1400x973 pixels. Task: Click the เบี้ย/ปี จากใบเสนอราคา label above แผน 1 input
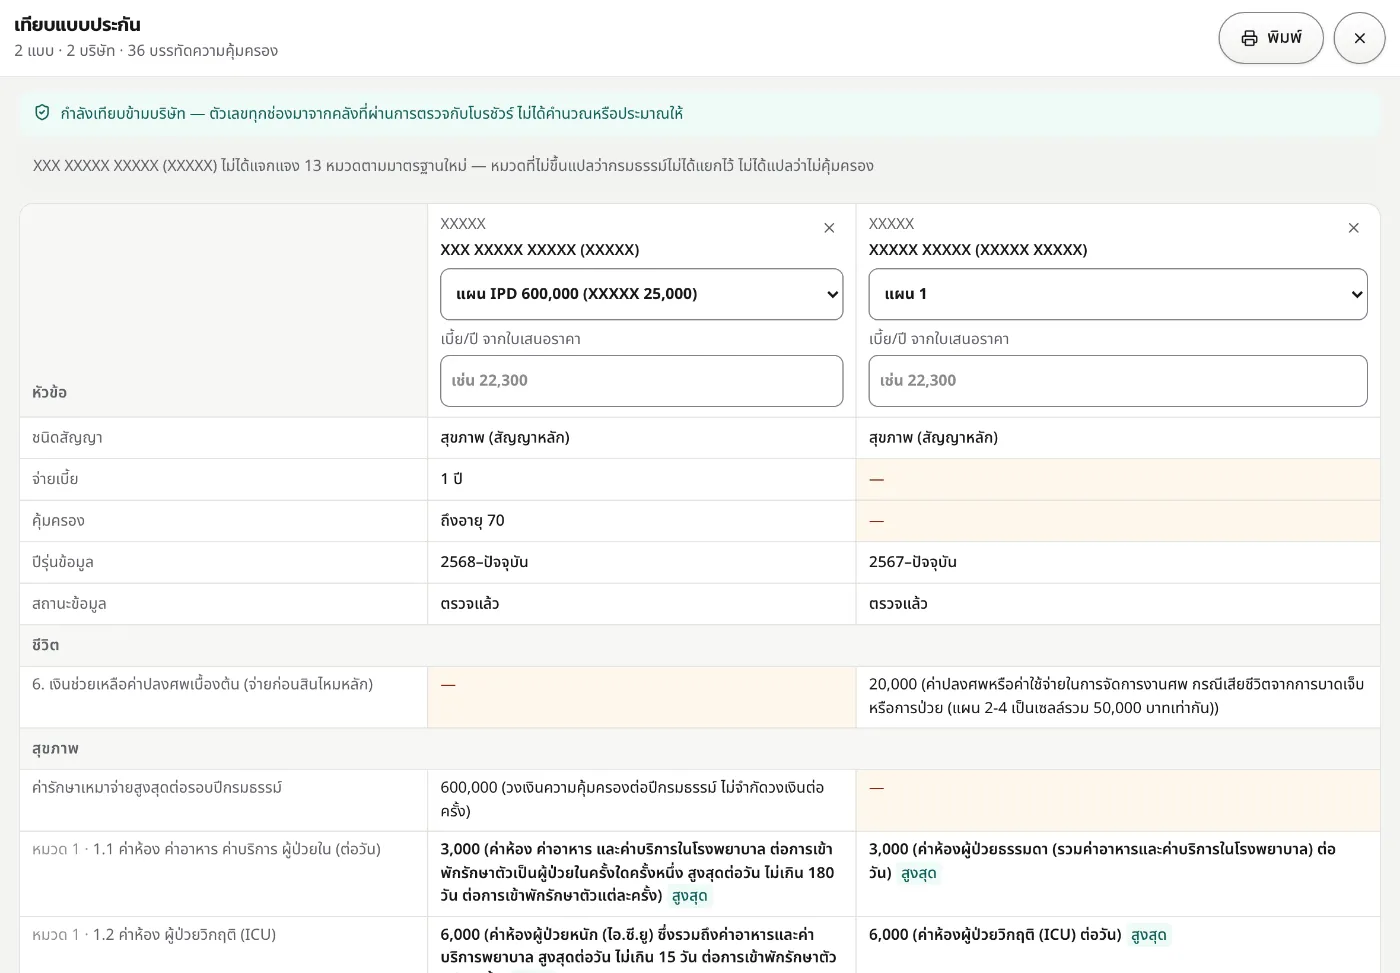pyautogui.click(x=939, y=339)
